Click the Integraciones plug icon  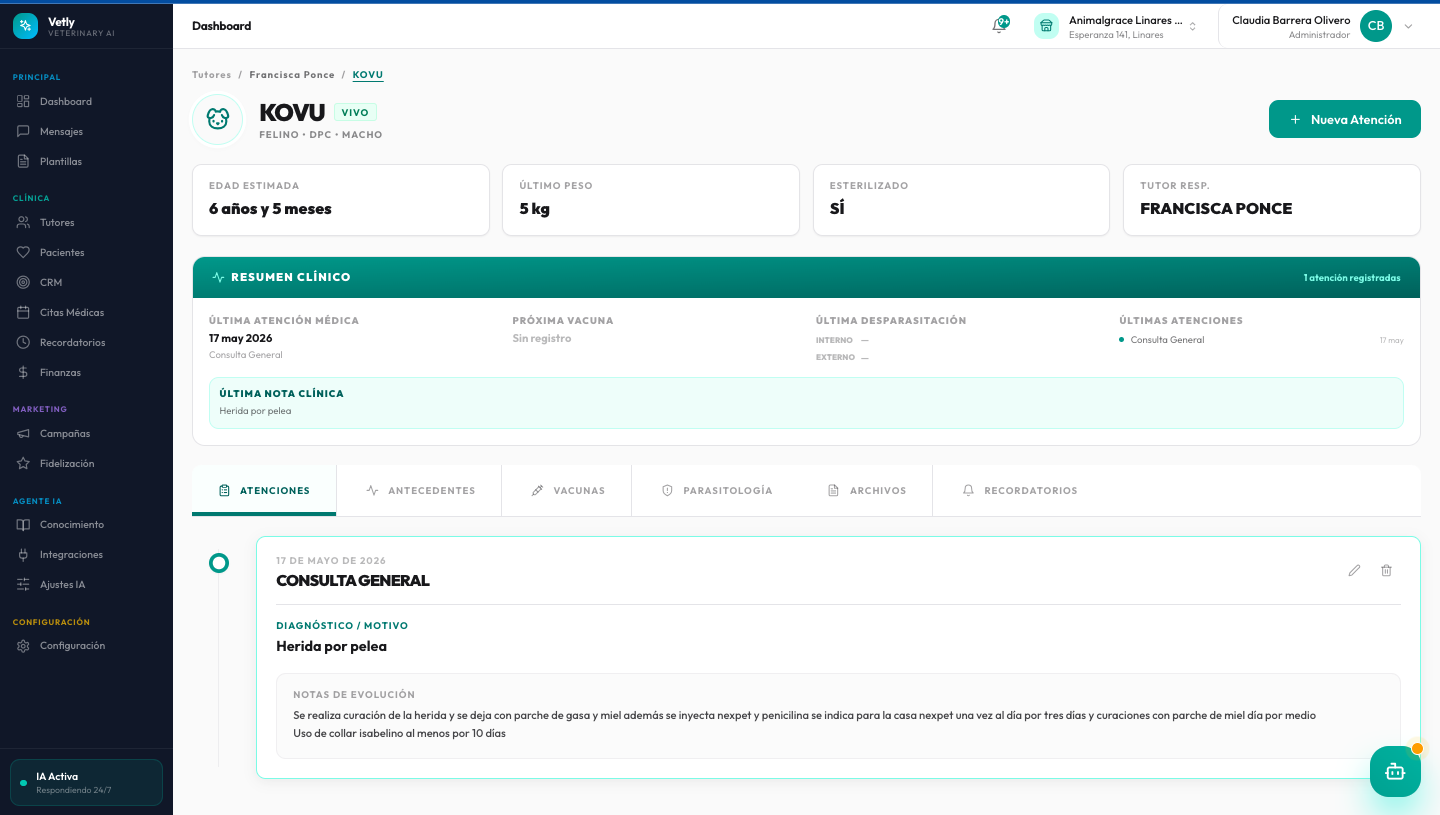coord(23,554)
